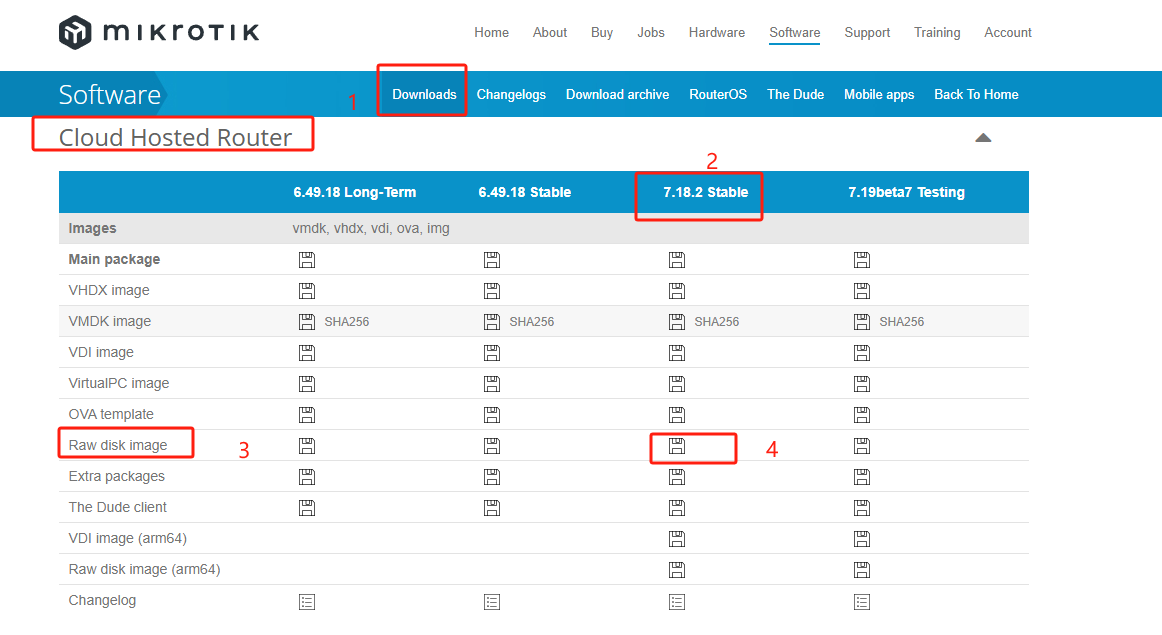
Task: Click the MikroTik logo
Action: (x=159, y=33)
